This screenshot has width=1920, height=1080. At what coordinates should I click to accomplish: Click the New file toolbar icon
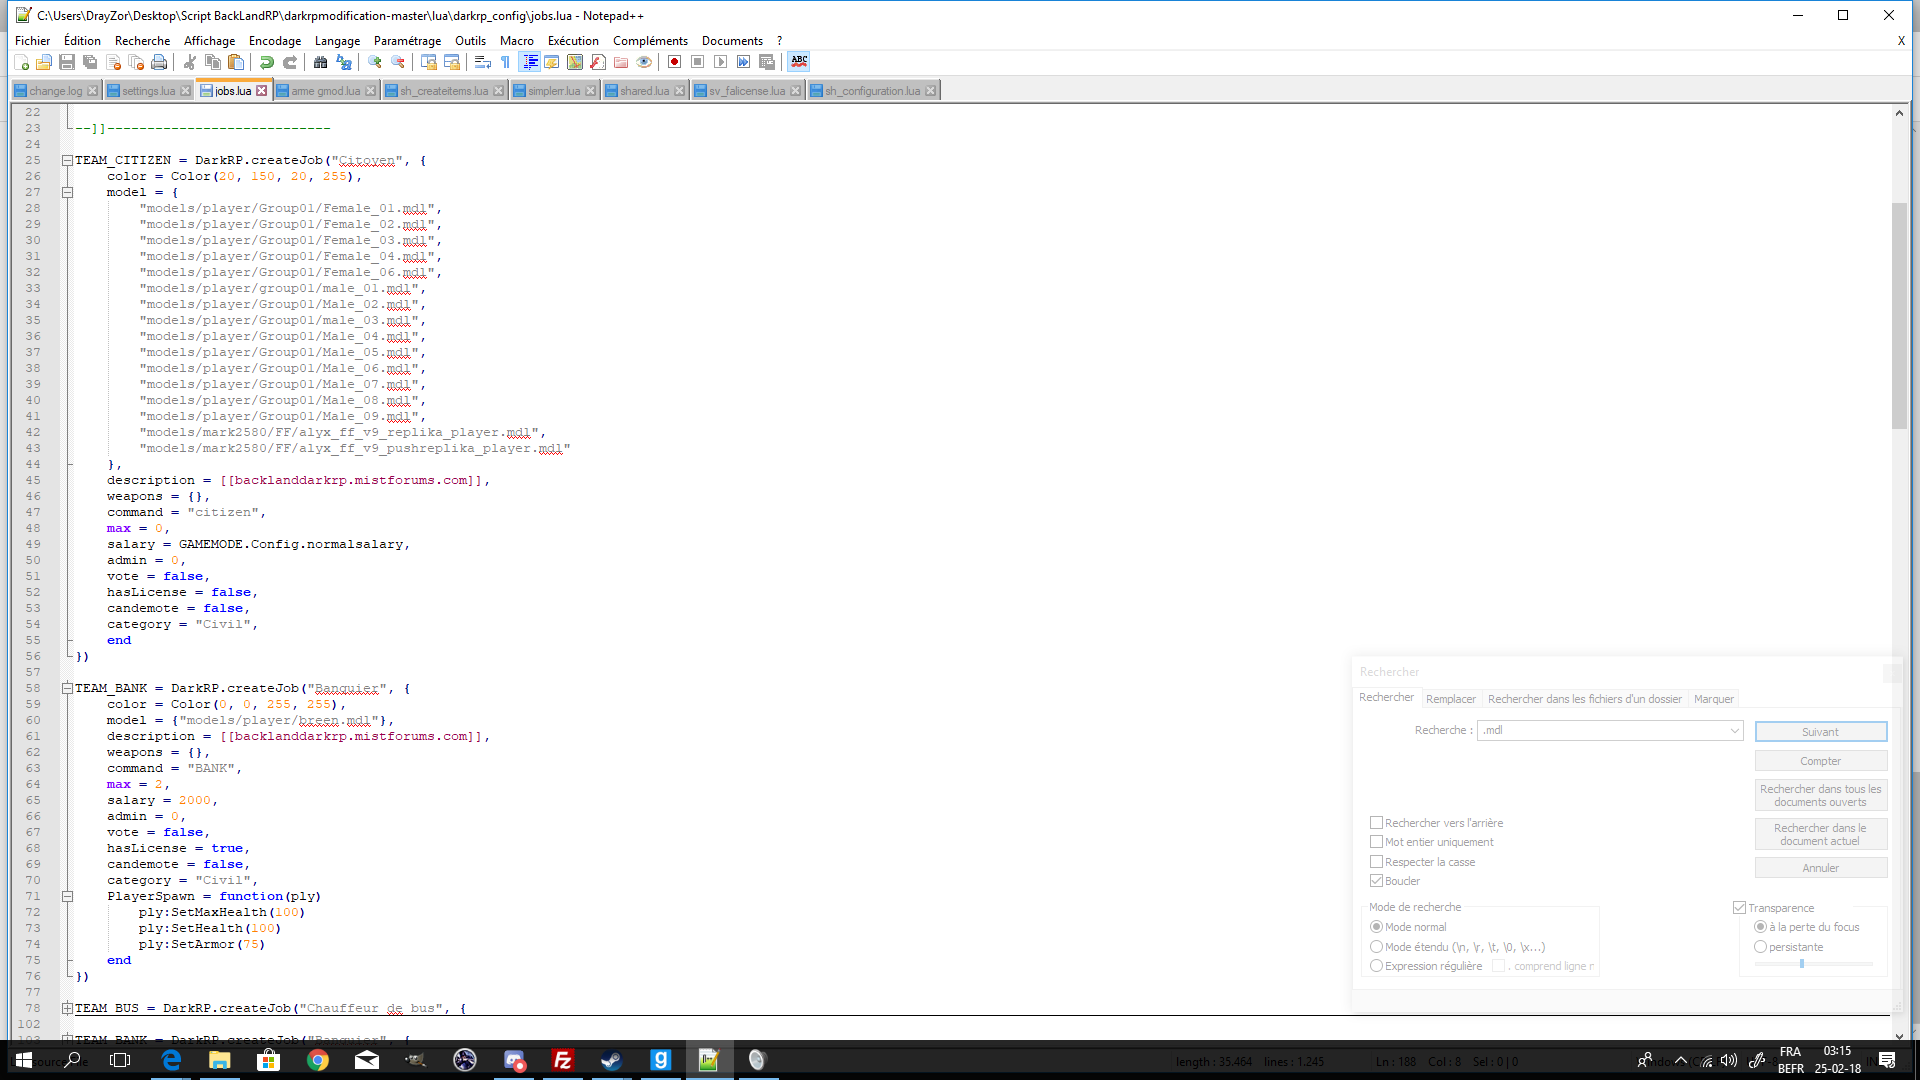pos(21,62)
